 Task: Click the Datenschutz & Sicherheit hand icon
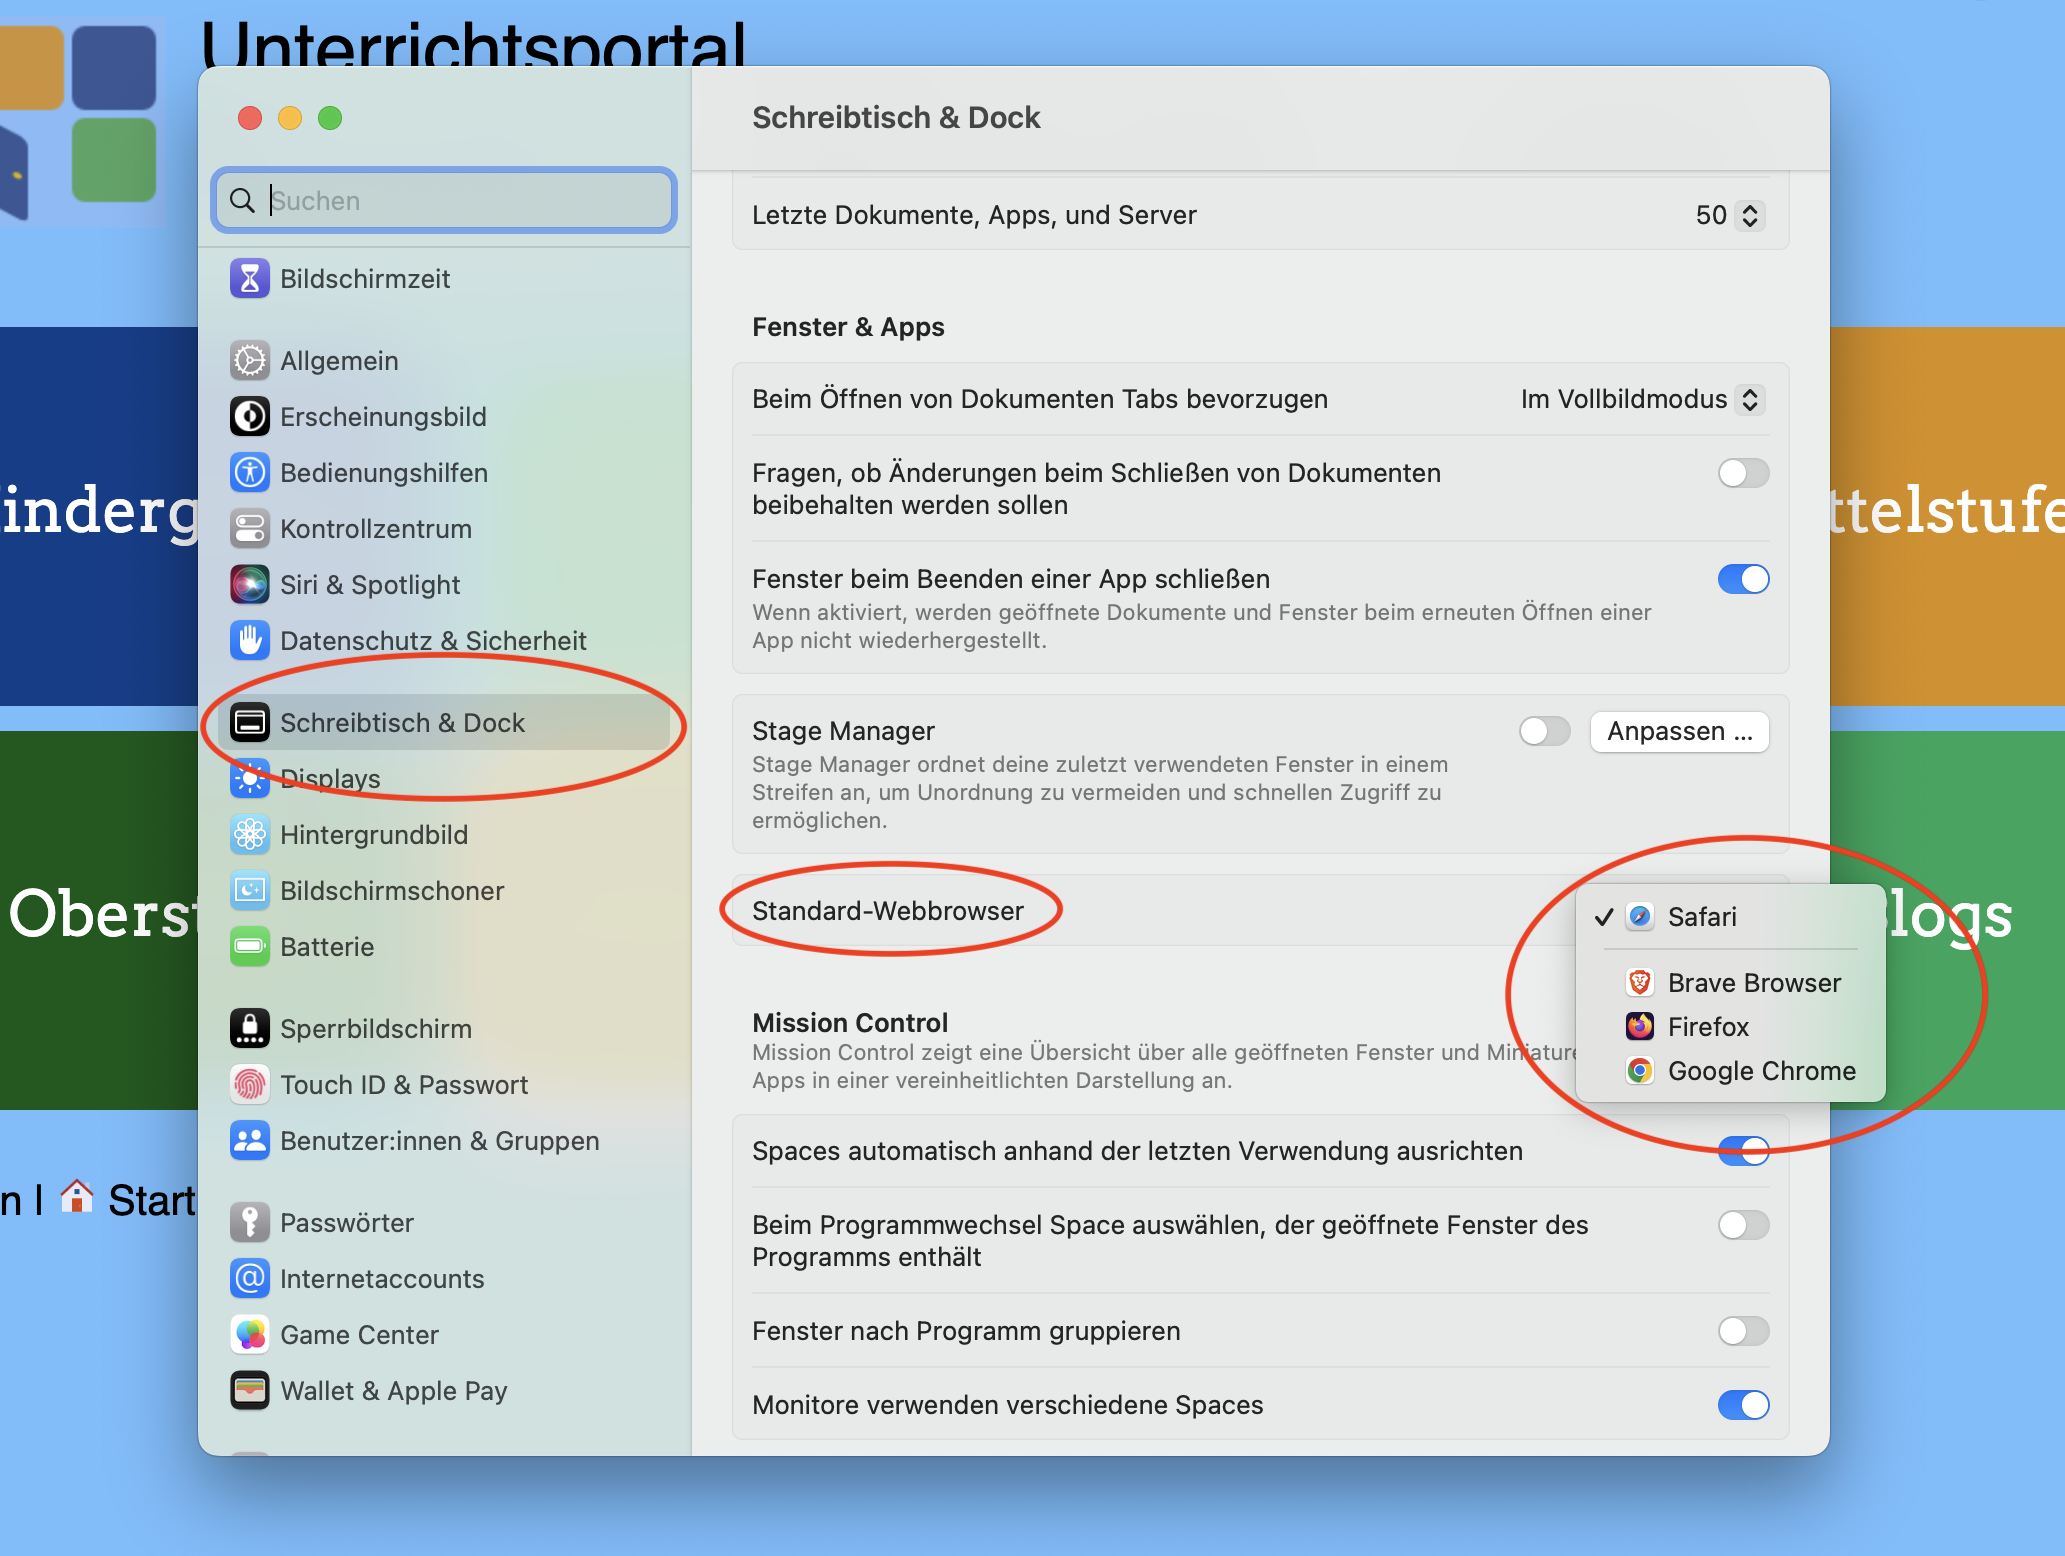[249, 641]
